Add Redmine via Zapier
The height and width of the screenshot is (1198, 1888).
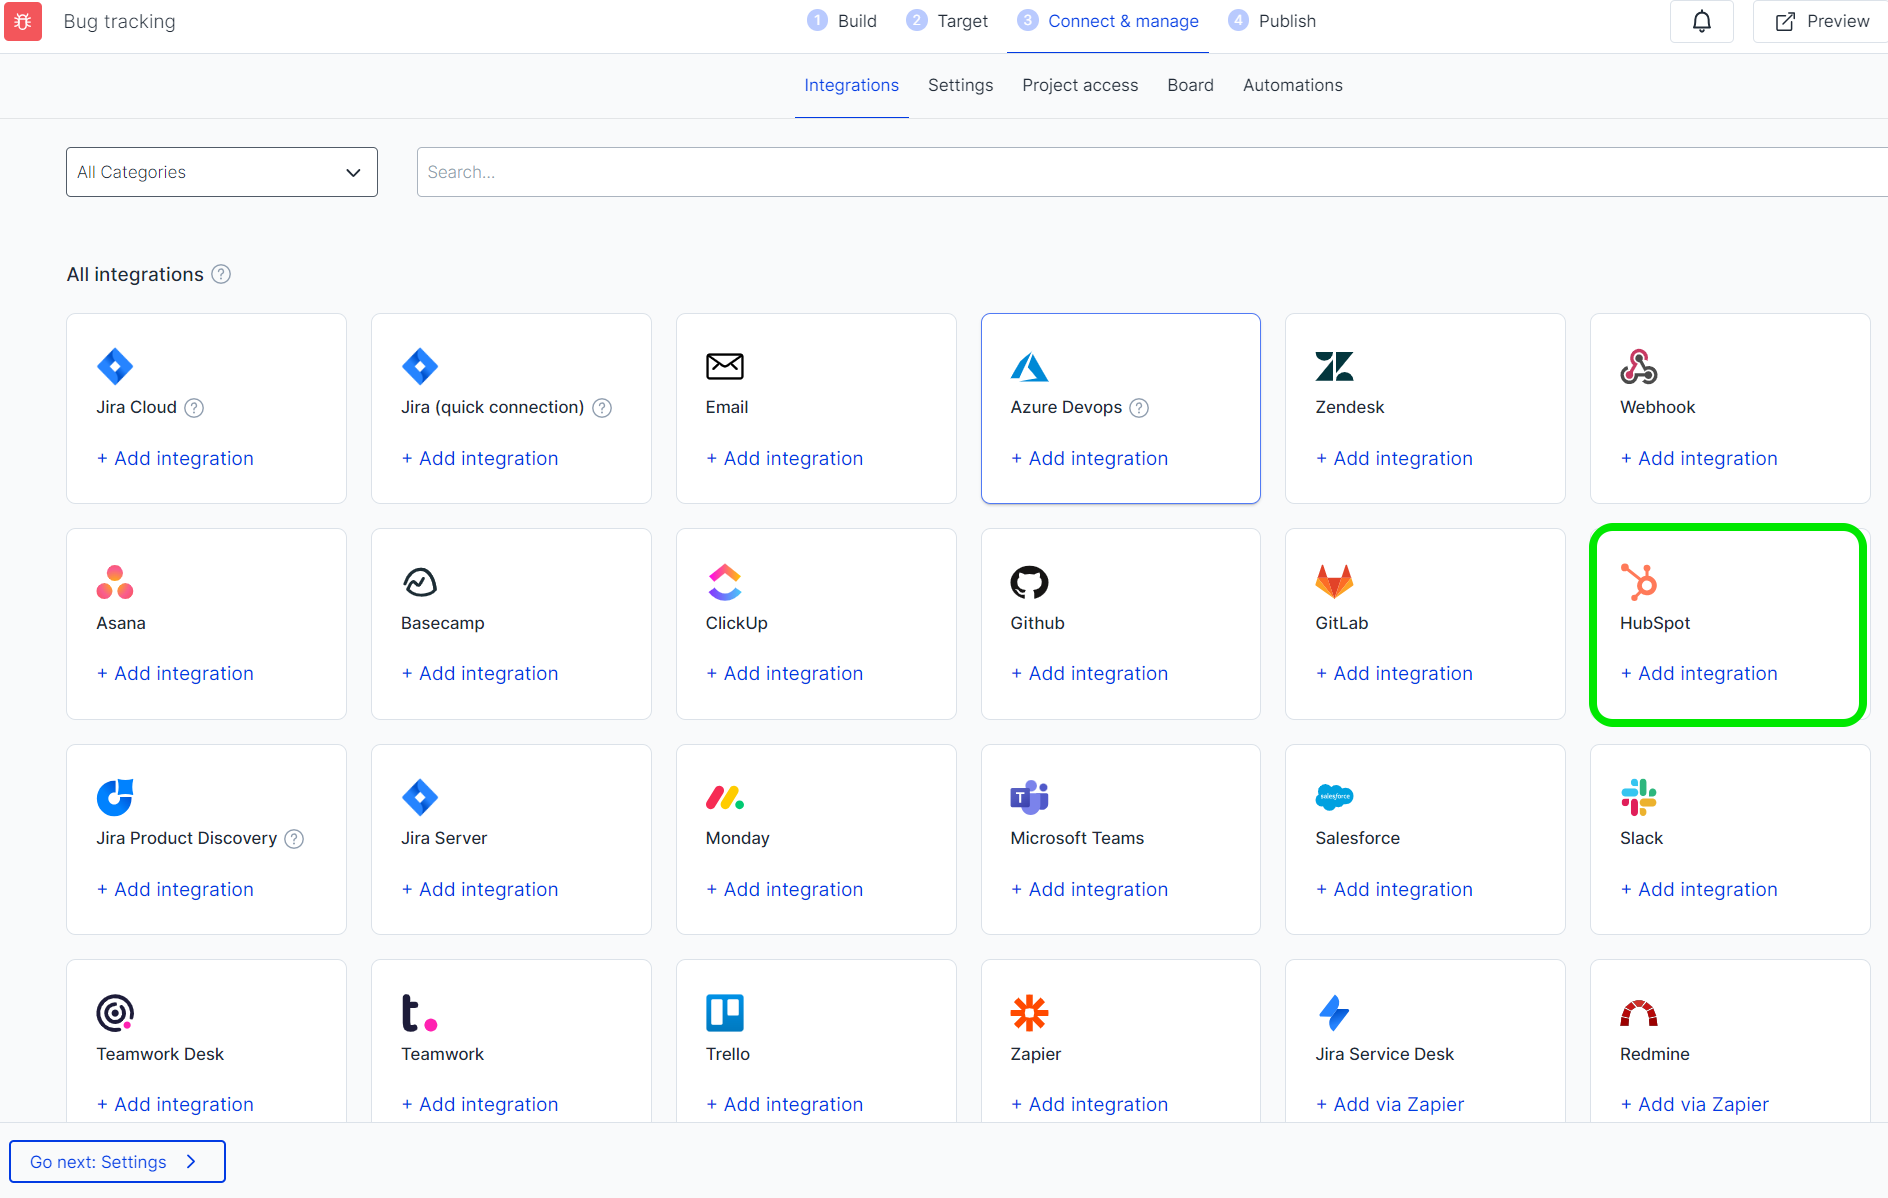(x=1694, y=1105)
